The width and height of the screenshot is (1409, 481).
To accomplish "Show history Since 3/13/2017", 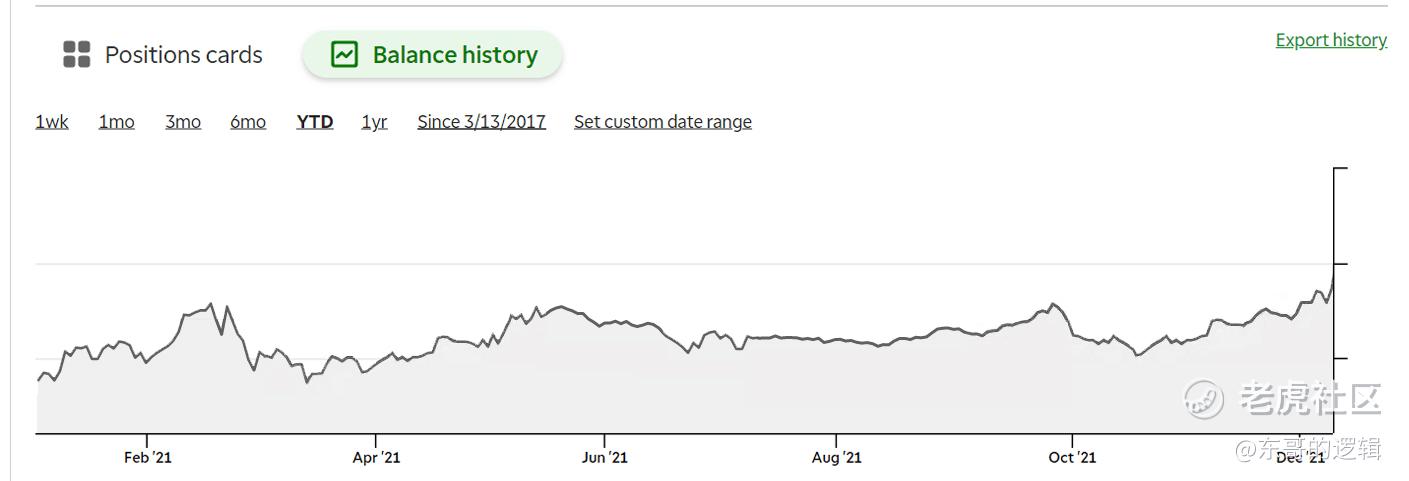I will [x=482, y=122].
